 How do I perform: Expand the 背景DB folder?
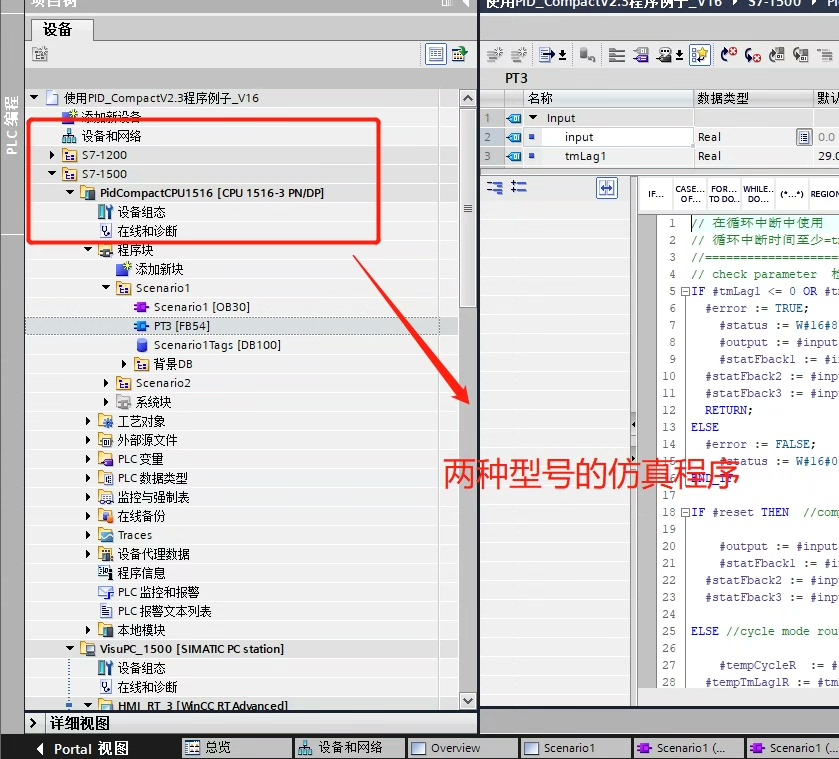[124, 364]
